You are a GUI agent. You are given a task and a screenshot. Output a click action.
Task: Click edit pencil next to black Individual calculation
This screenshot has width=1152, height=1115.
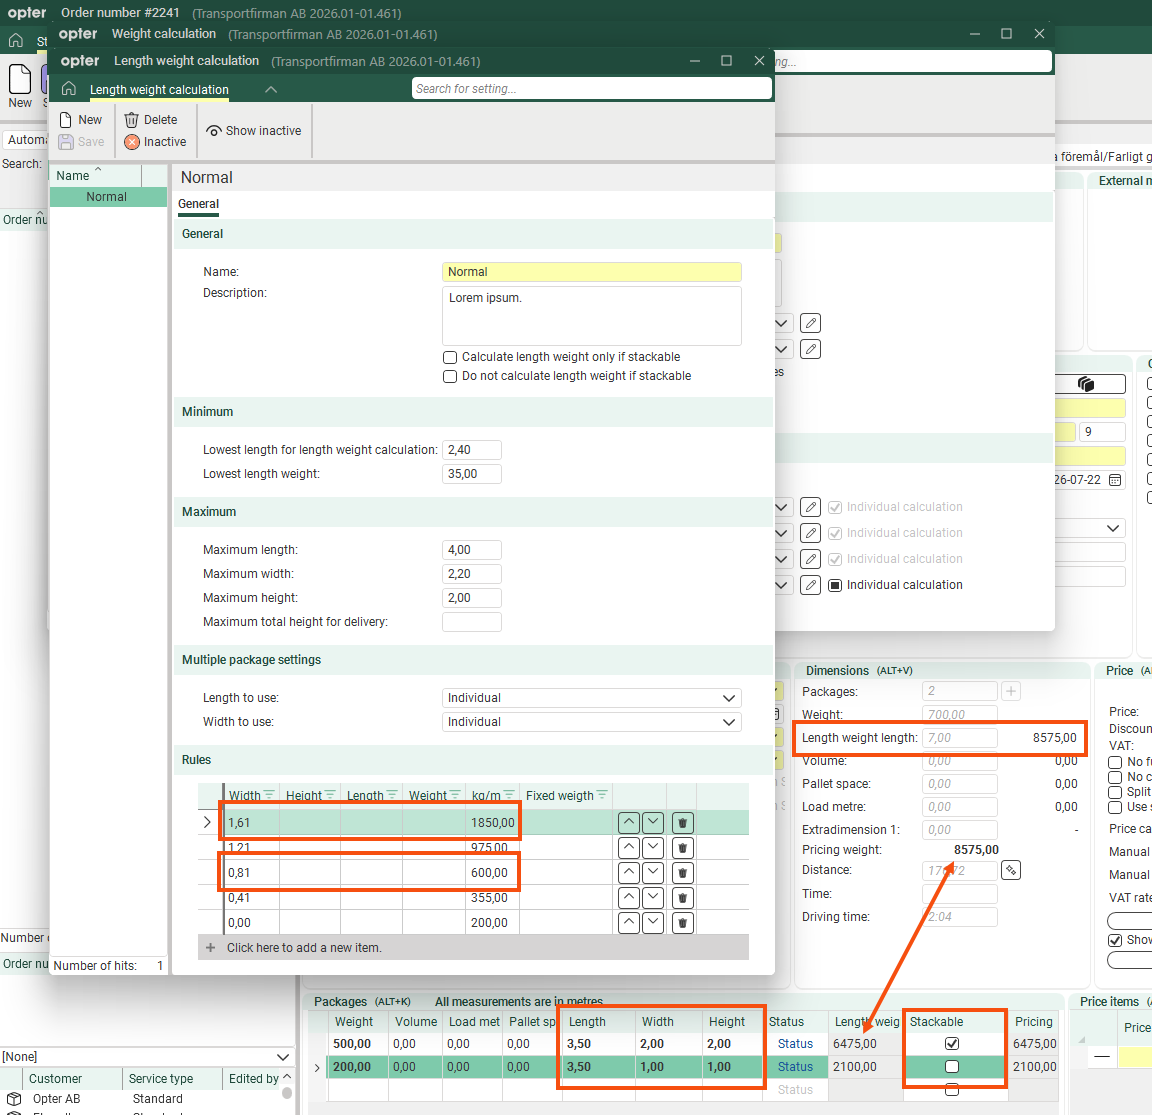pyautogui.click(x=810, y=585)
